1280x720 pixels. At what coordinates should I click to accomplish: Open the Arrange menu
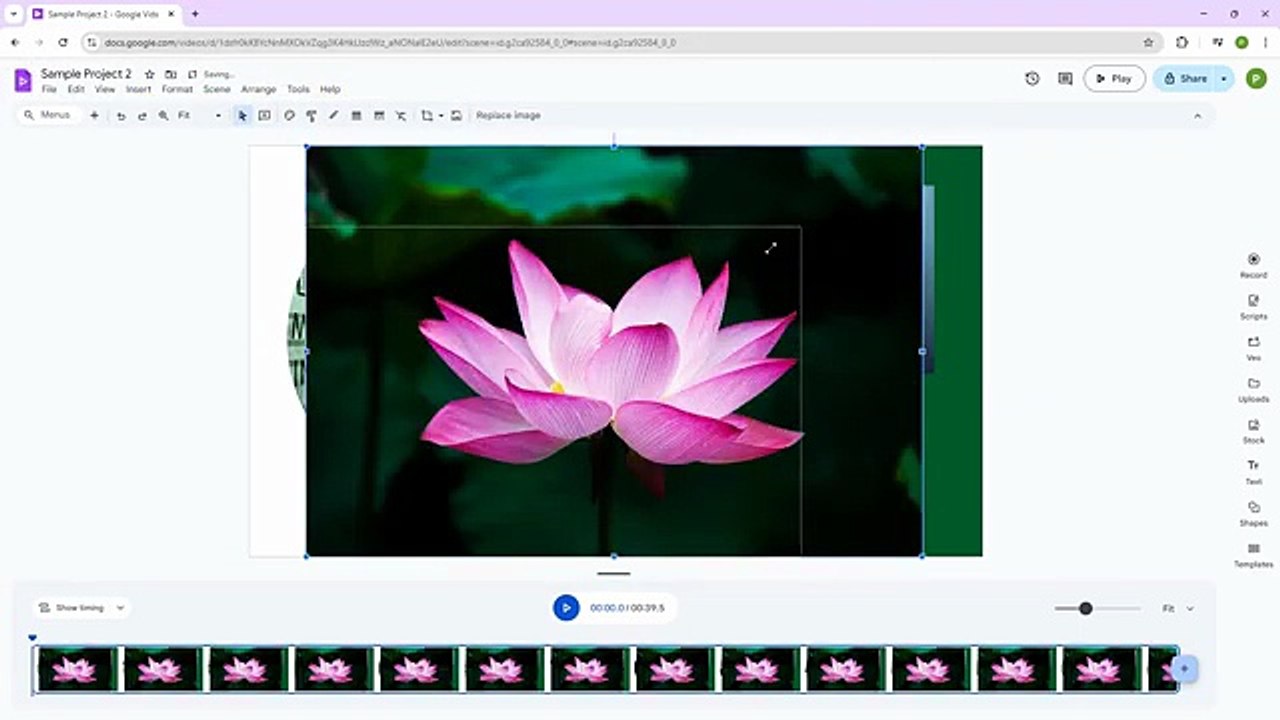[258, 89]
